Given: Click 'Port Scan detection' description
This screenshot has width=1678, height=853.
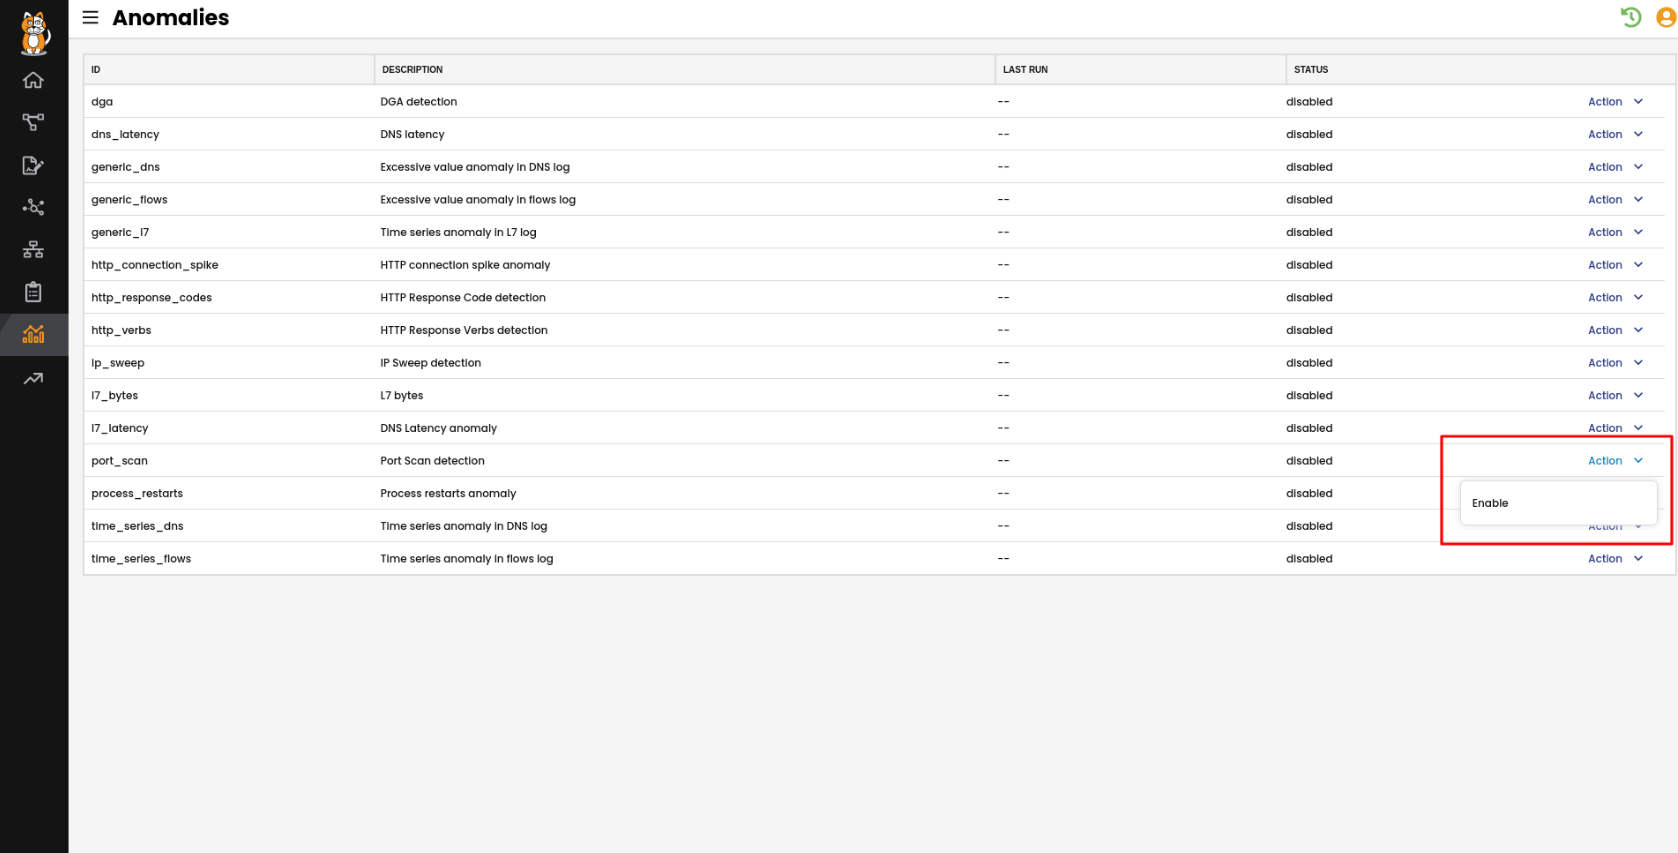Looking at the screenshot, I should [x=432, y=461].
